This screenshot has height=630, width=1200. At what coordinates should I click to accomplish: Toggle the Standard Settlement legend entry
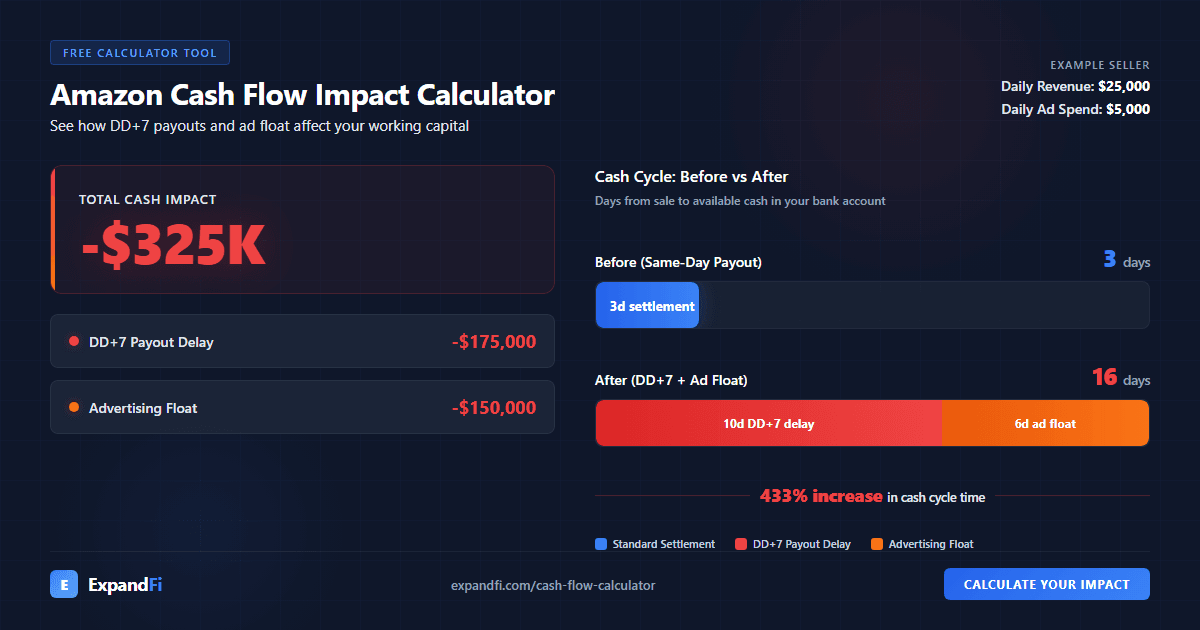[x=655, y=544]
